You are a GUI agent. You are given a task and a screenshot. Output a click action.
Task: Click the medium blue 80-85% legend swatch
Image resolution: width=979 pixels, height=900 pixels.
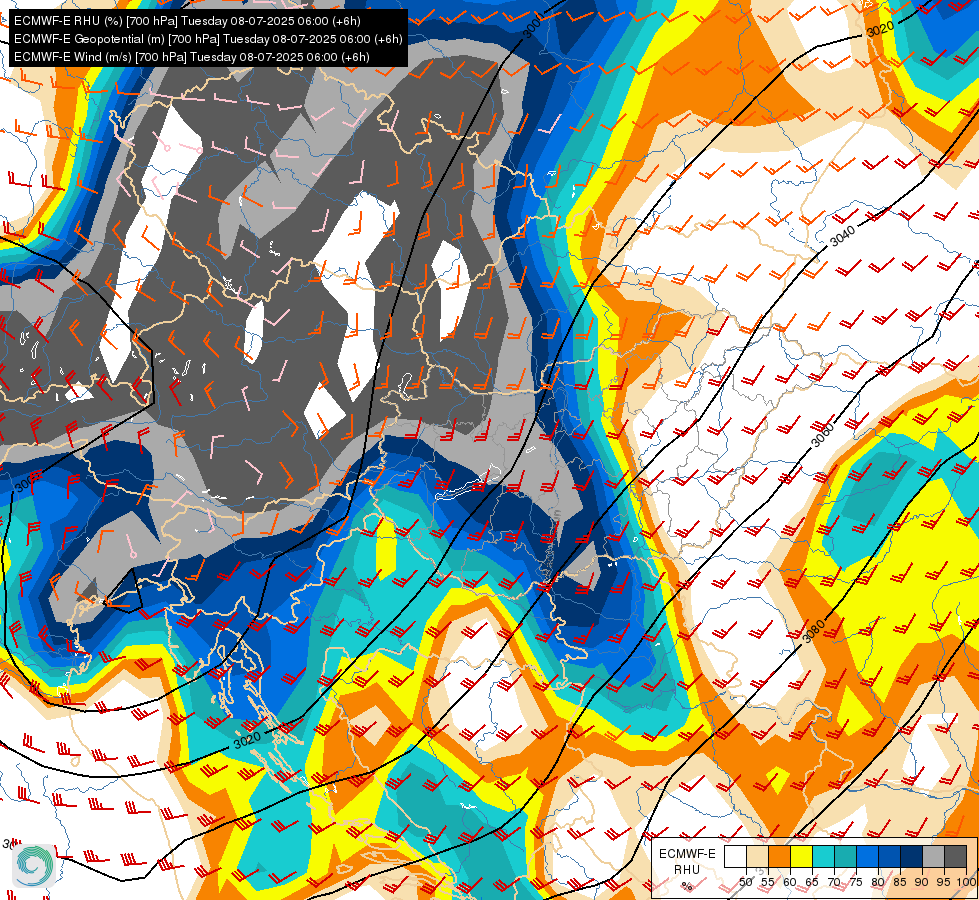pyautogui.click(x=889, y=856)
